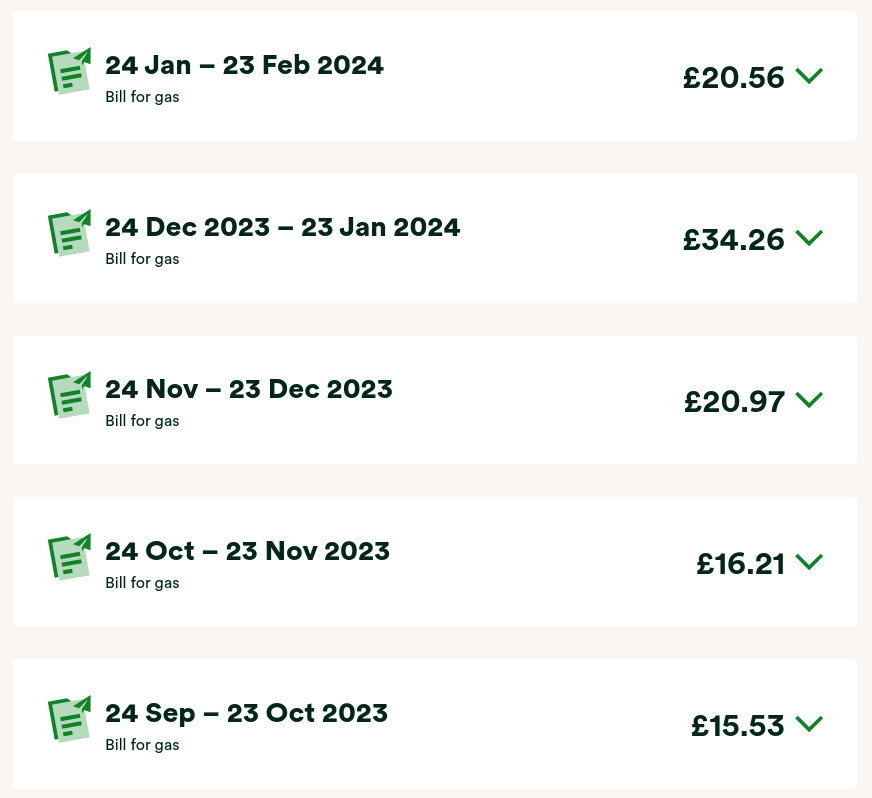Open the 24 Dec 2023 – 23 Jan 2024 bill
The width and height of the screenshot is (872, 798).
click(282, 228)
